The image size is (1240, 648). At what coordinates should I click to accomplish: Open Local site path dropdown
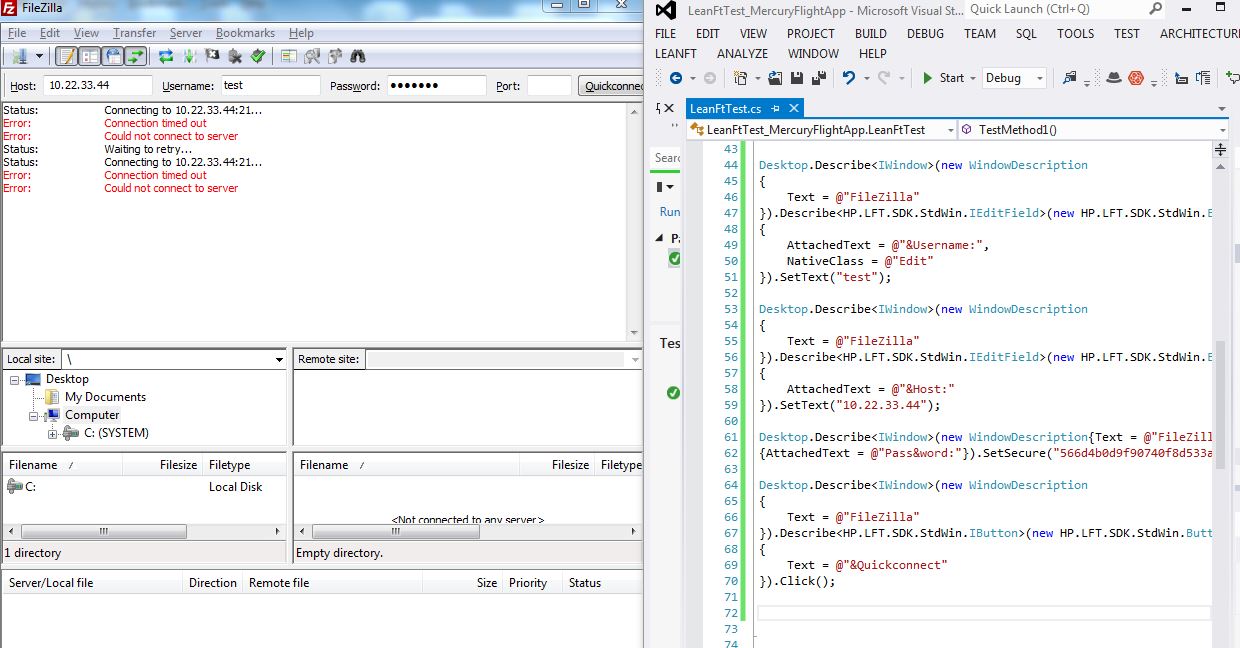tap(279, 359)
